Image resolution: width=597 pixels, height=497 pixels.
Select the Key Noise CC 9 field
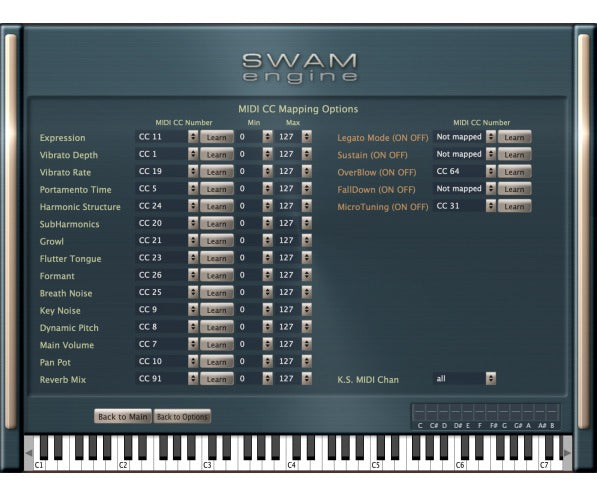point(162,310)
